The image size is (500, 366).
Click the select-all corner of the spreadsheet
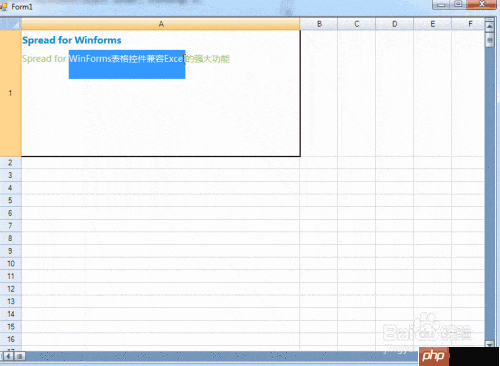click(x=11, y=24)
